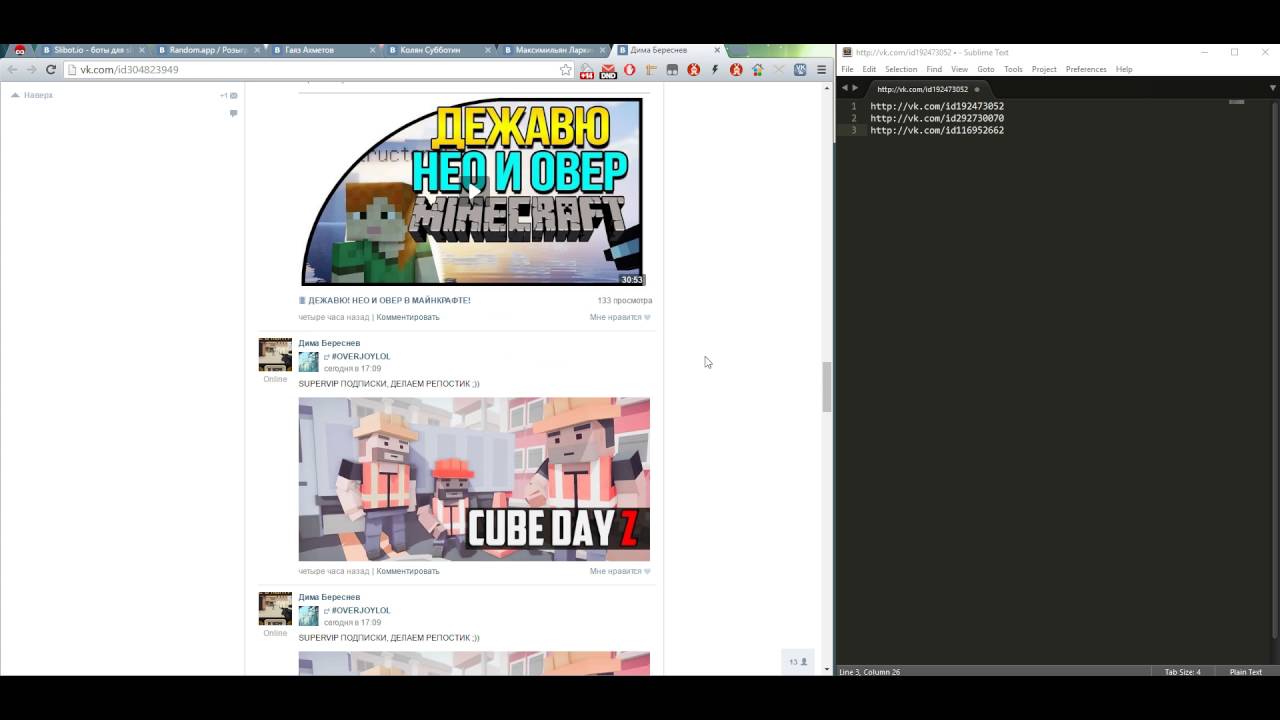Open #OVERJOYLOL link above Cube Day Z post
The image size is (1280, 720).
361,356
